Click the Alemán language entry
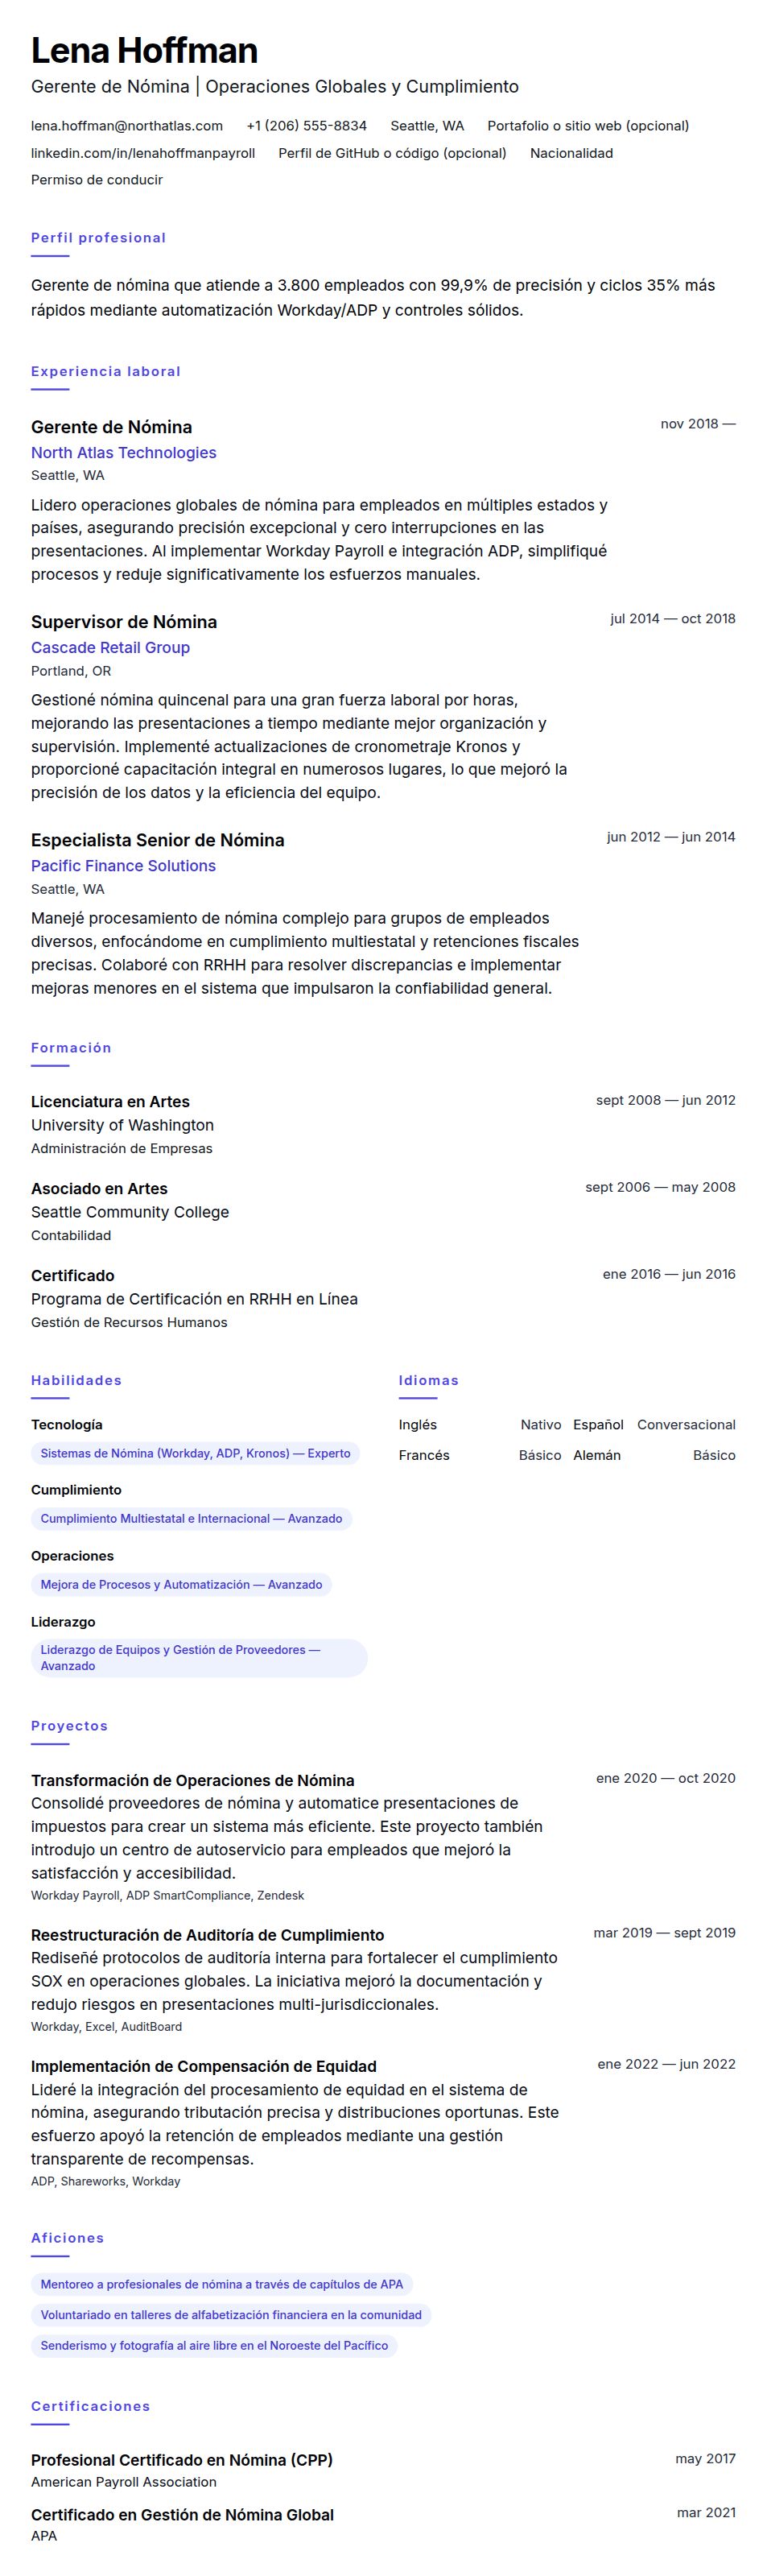 point(597,1455)
